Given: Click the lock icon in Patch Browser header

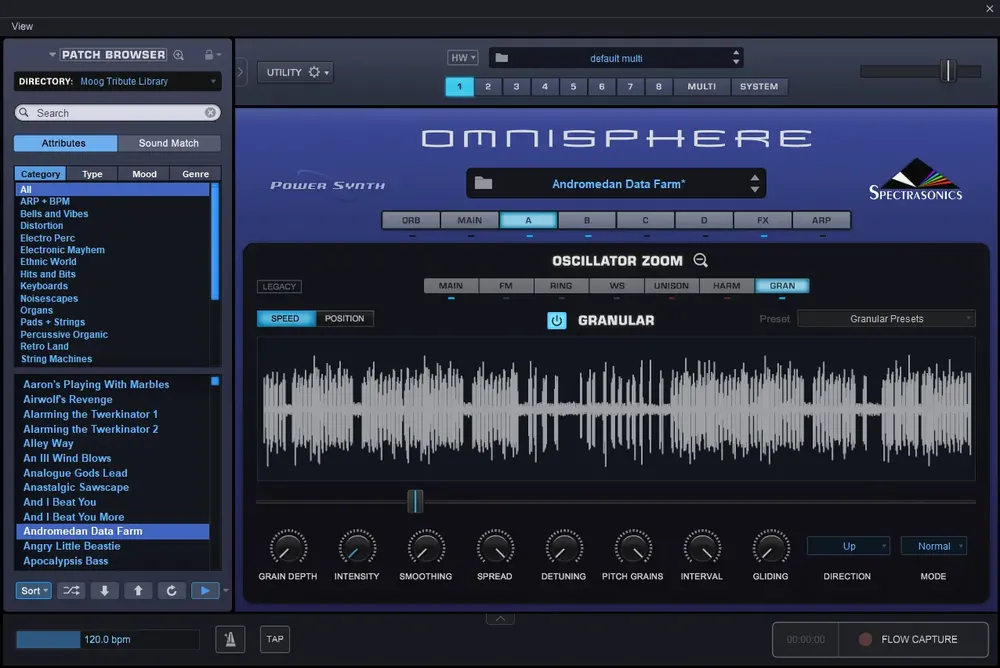Looking at the screenshot, I should coord(209,55).
